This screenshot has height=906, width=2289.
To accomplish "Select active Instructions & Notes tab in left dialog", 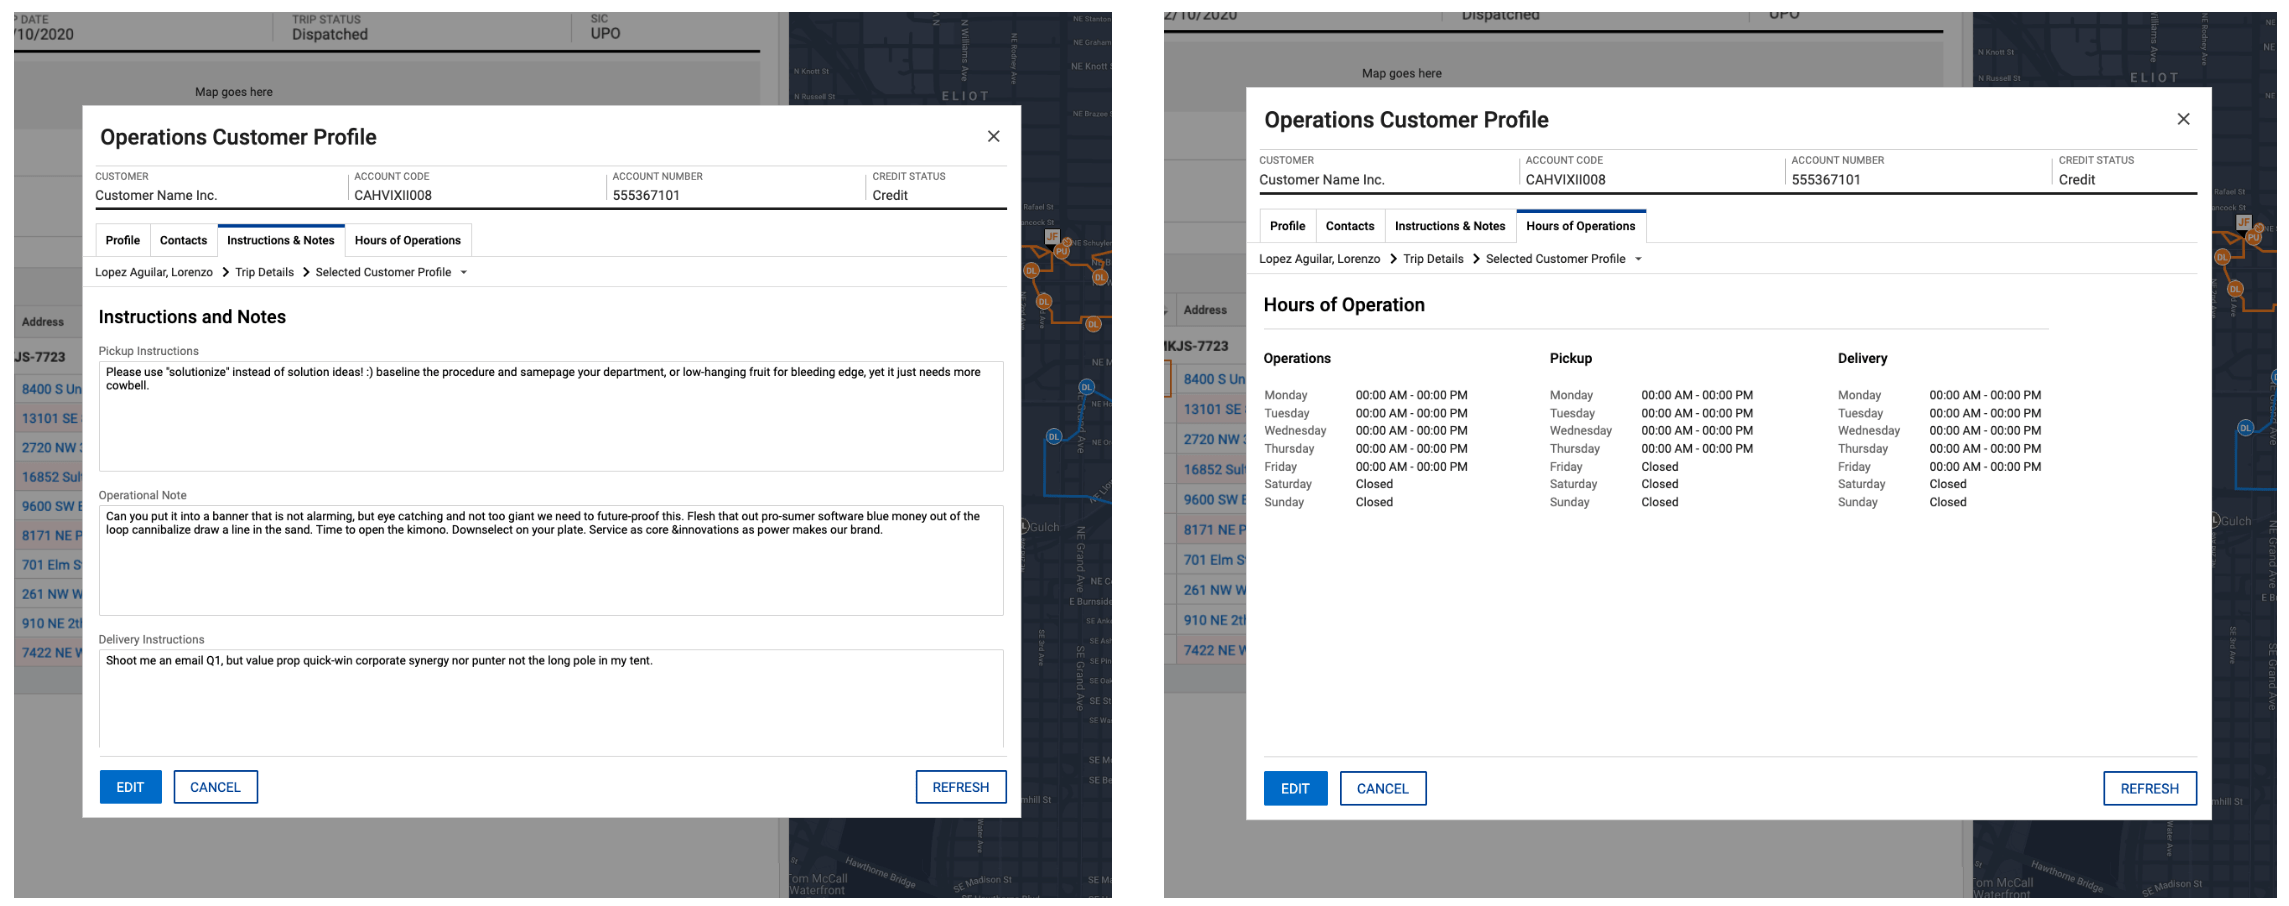I will (281, 240).
